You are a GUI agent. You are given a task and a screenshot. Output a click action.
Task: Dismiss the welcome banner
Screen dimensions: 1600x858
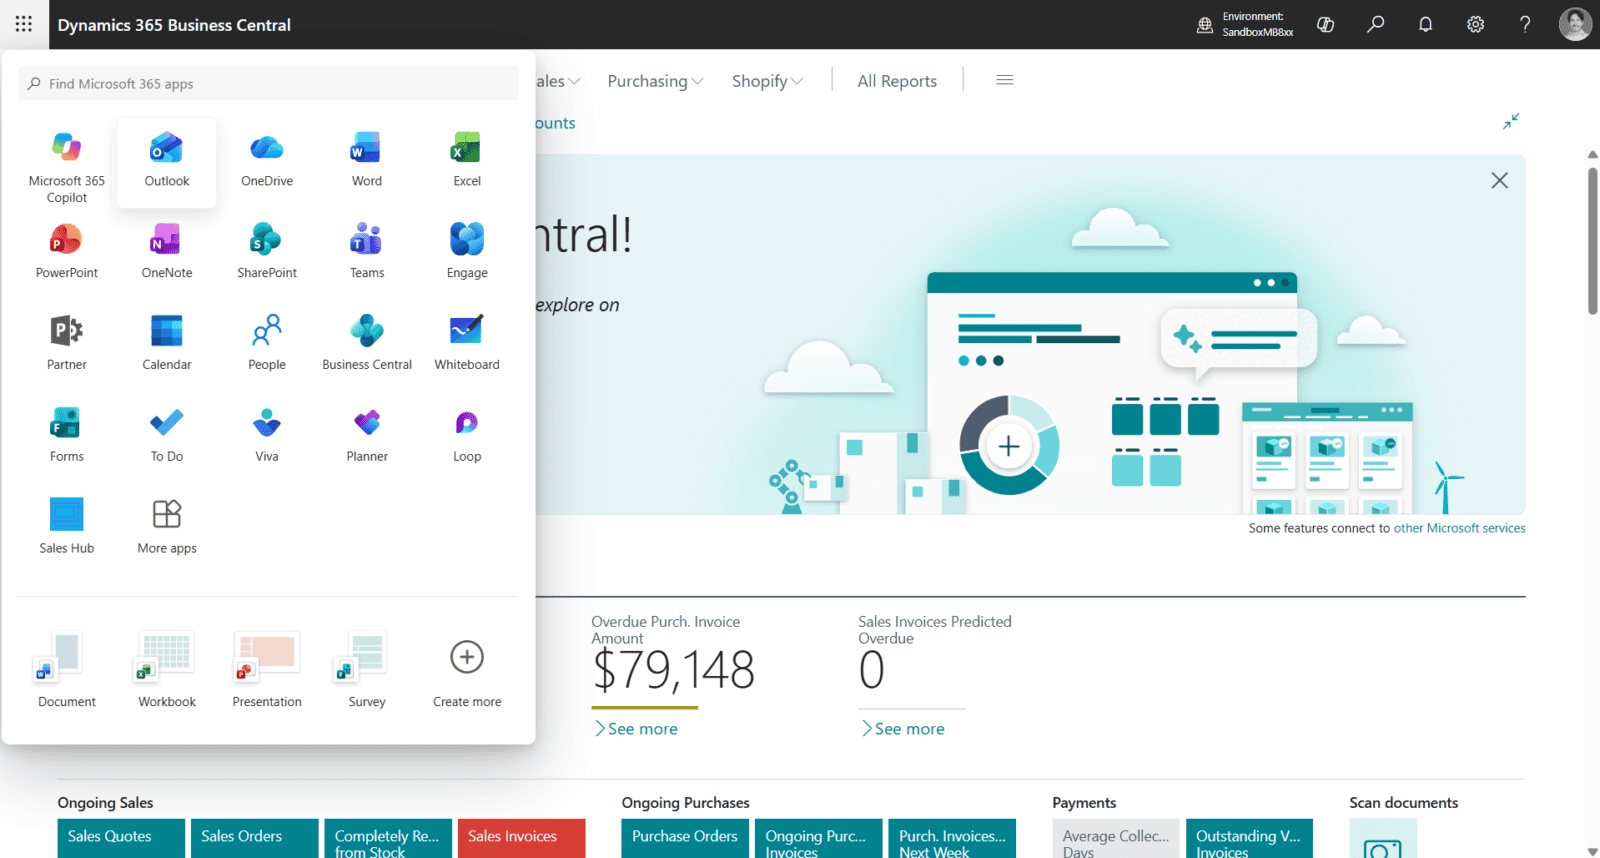1500,180
